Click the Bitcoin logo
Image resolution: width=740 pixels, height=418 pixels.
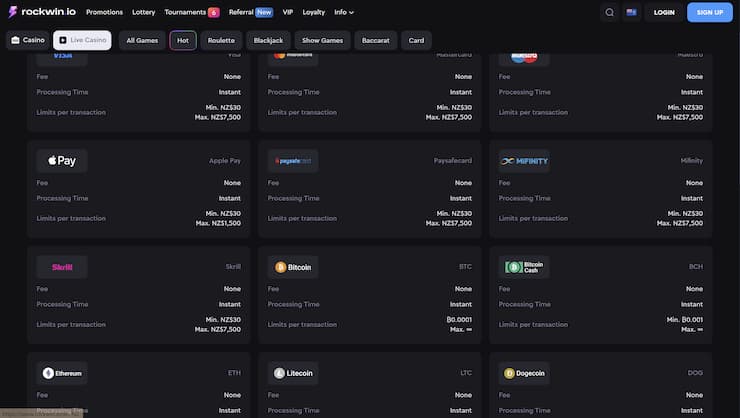[x=293, y=267]
